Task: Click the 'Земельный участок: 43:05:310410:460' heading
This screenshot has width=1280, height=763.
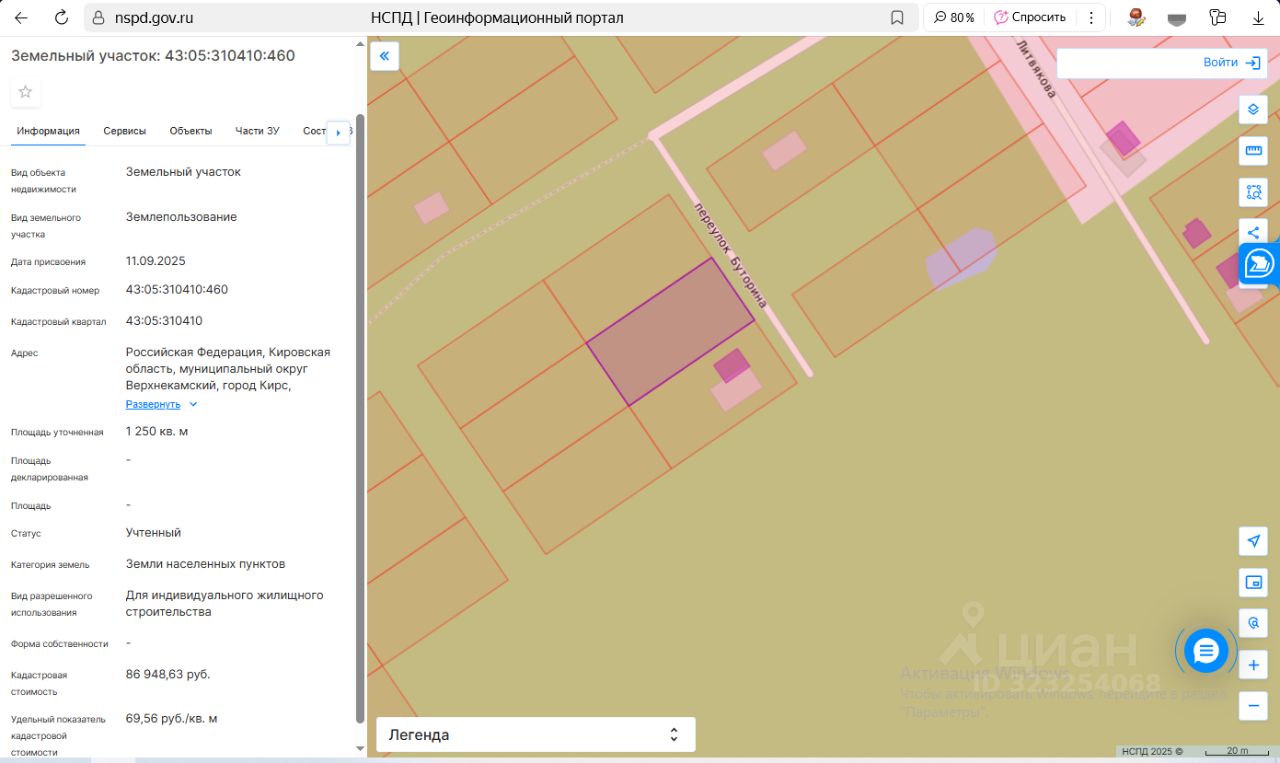Action: 153,56
